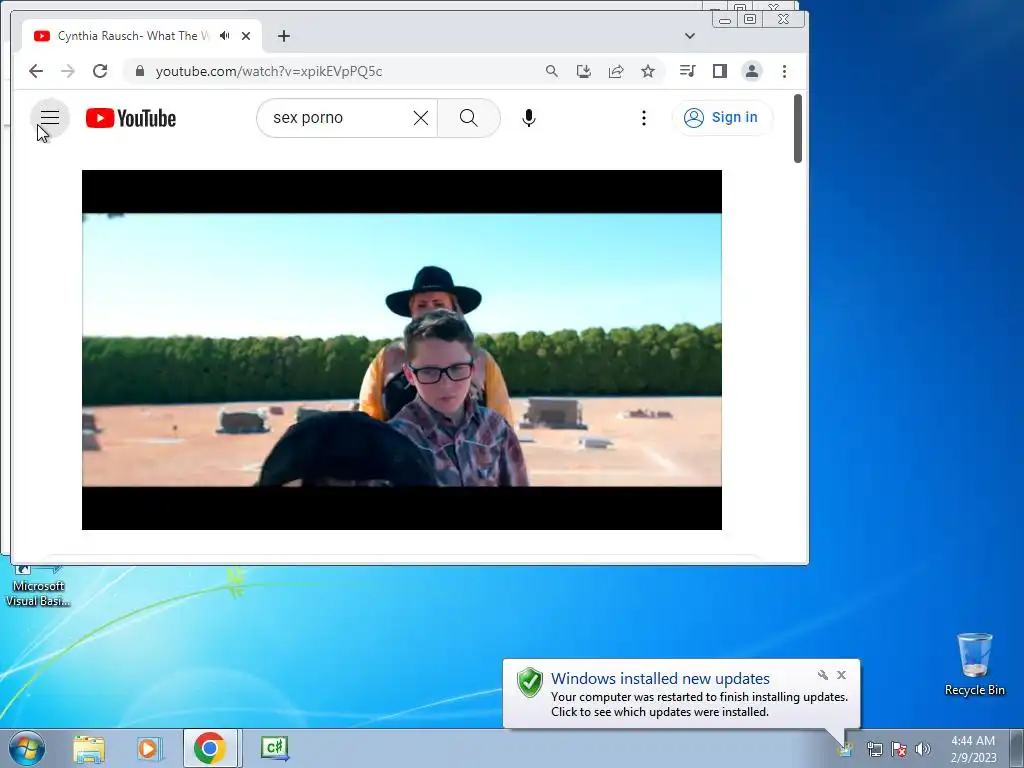1024x768 pixels.
Task: Click the Sign in button
Action: coord(722,118)
